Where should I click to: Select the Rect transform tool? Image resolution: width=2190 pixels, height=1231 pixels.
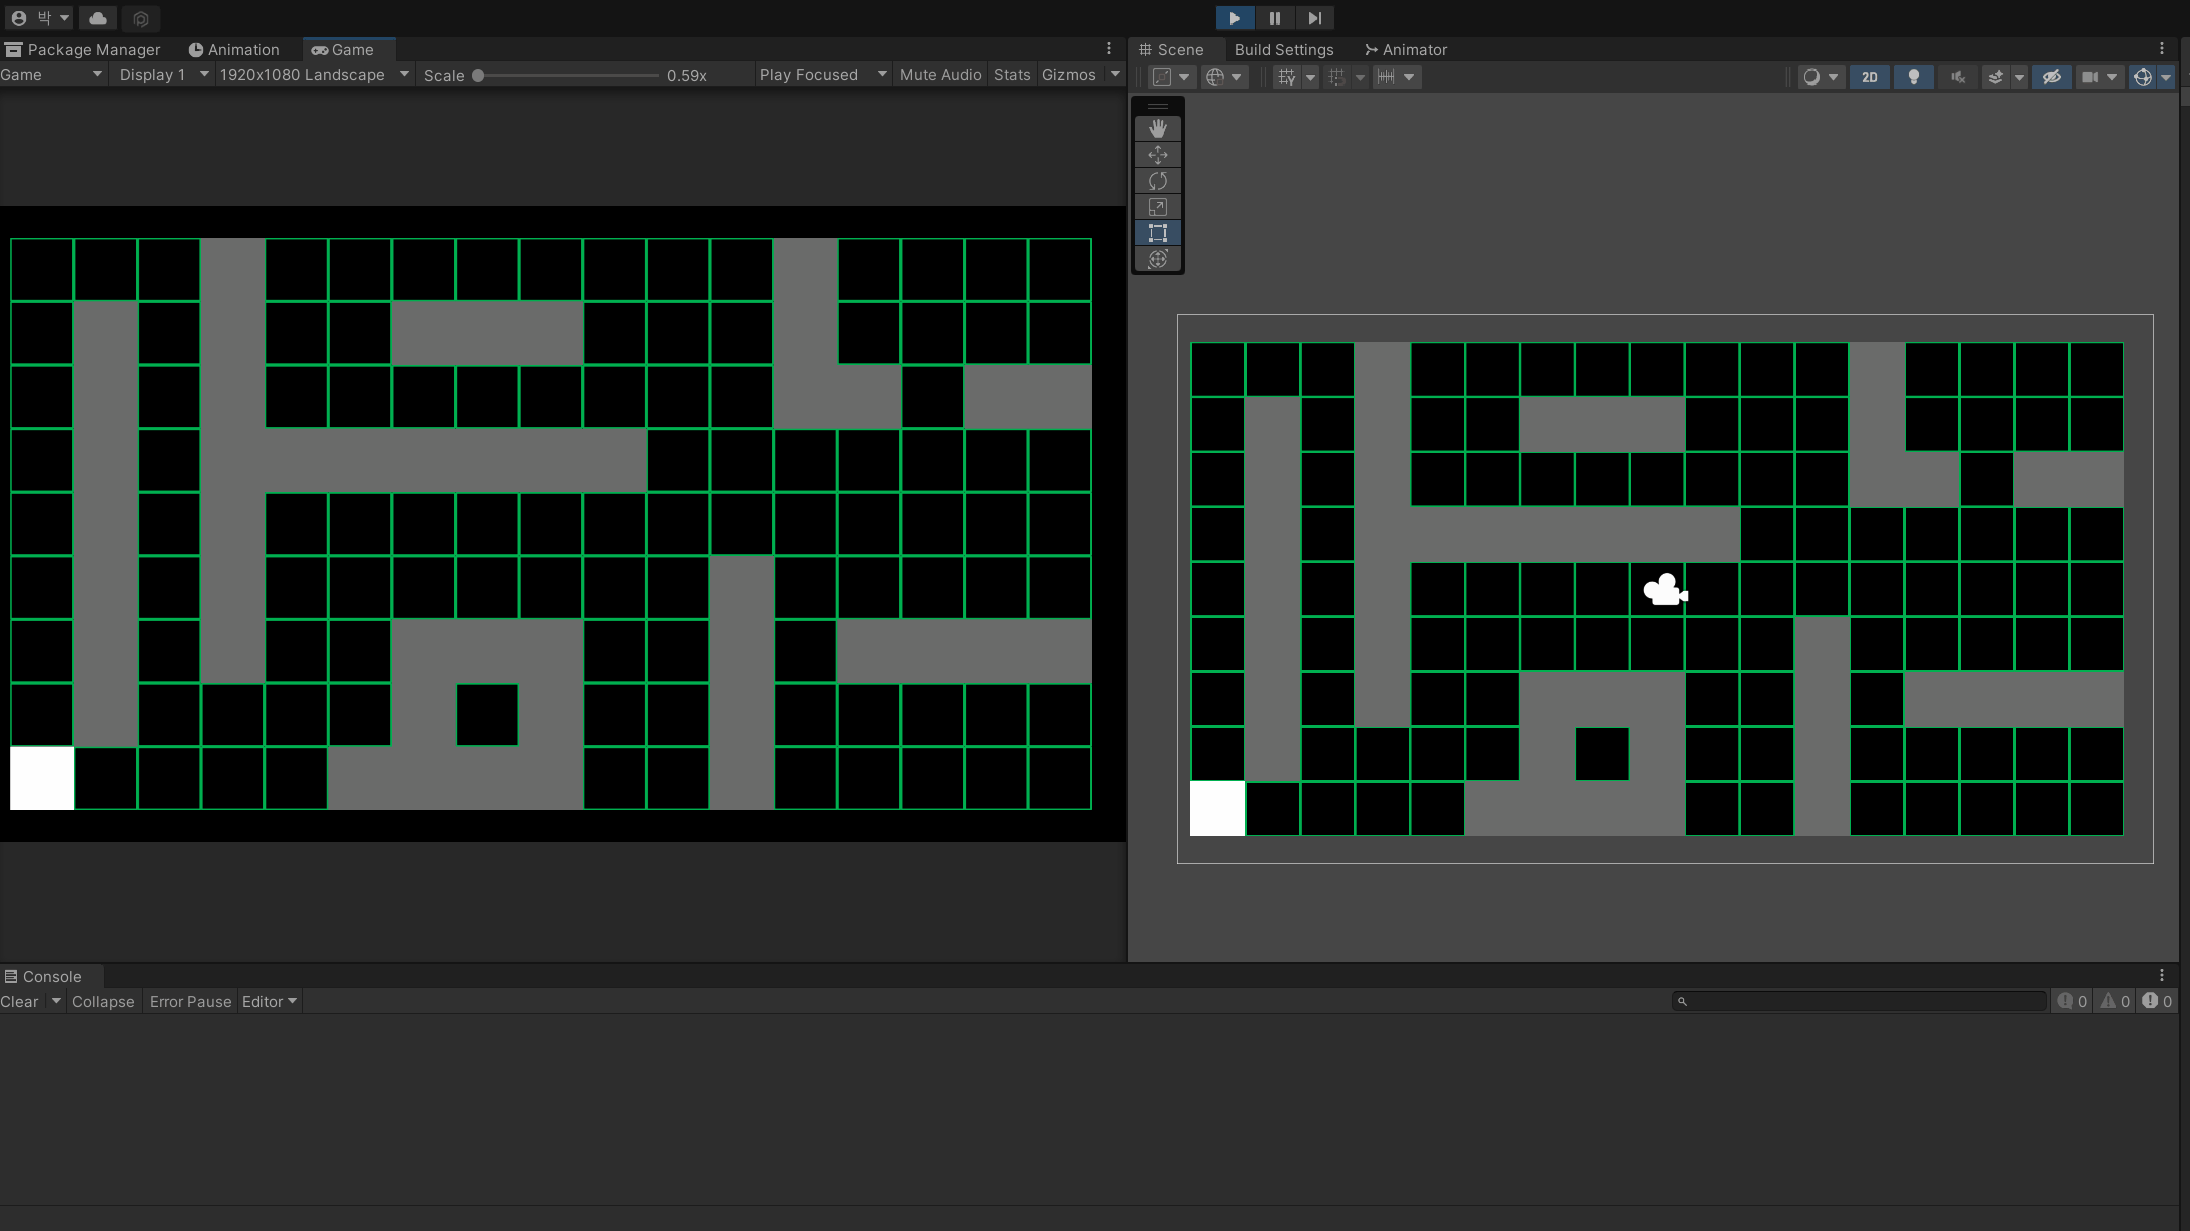click(x=1158, y=233)
